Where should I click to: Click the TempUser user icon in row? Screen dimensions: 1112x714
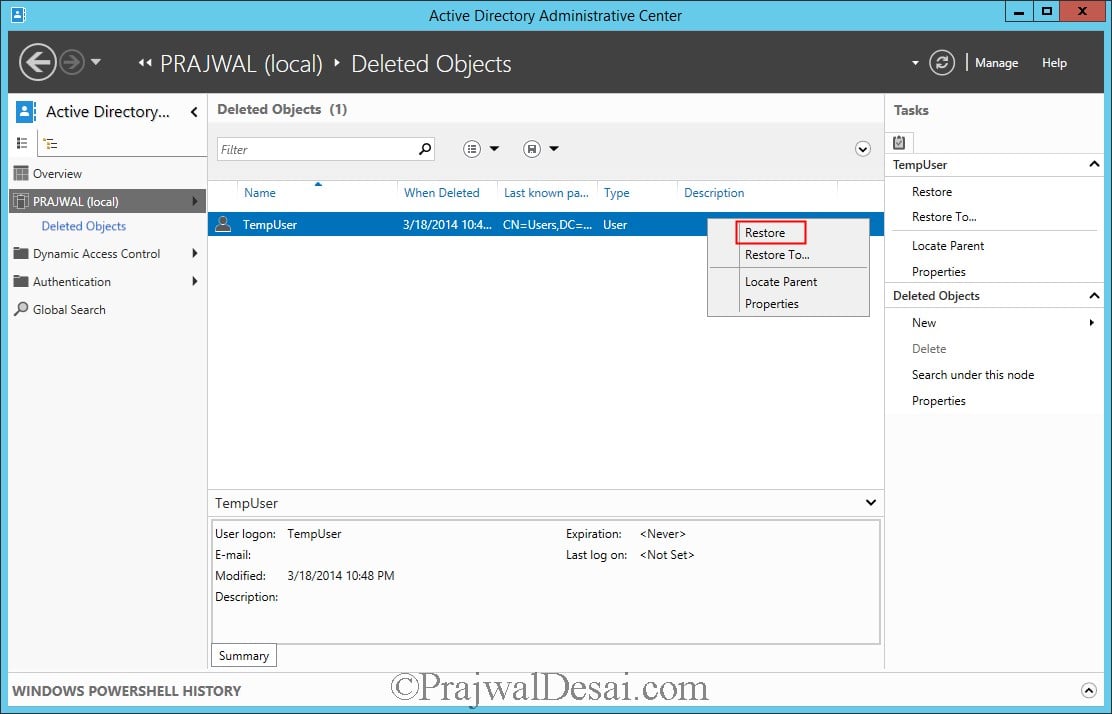tap(223, 224)
